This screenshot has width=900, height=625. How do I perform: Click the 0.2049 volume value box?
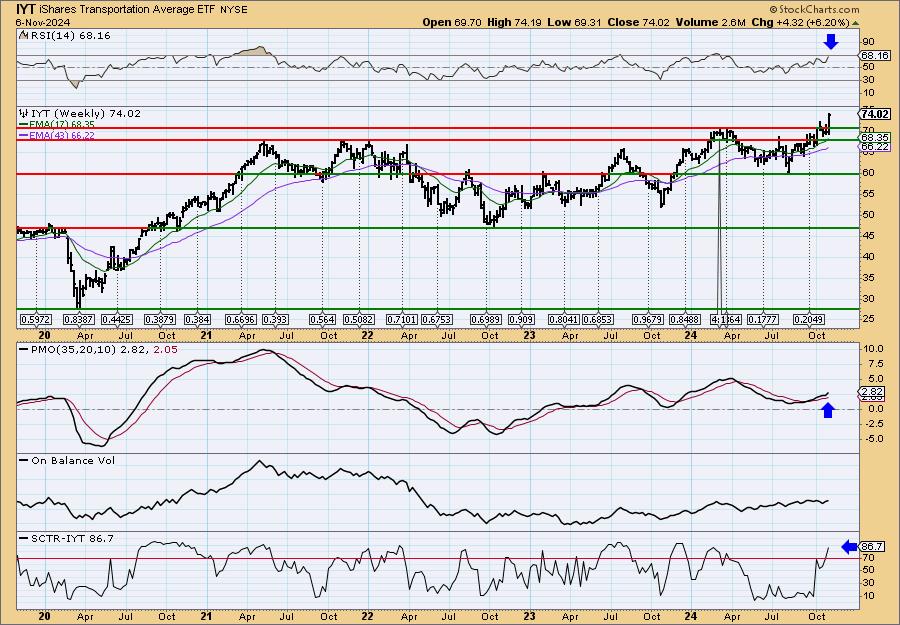coord(809,319)
